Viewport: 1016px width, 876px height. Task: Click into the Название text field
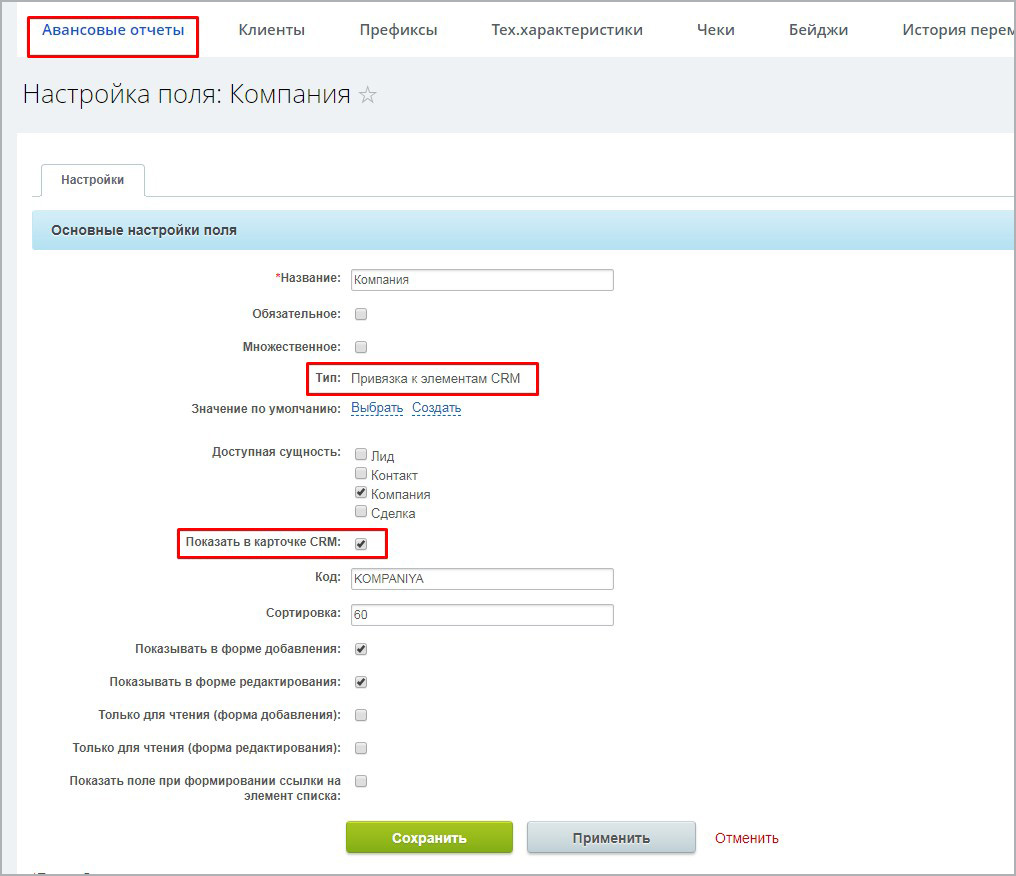tap(482, 280)
